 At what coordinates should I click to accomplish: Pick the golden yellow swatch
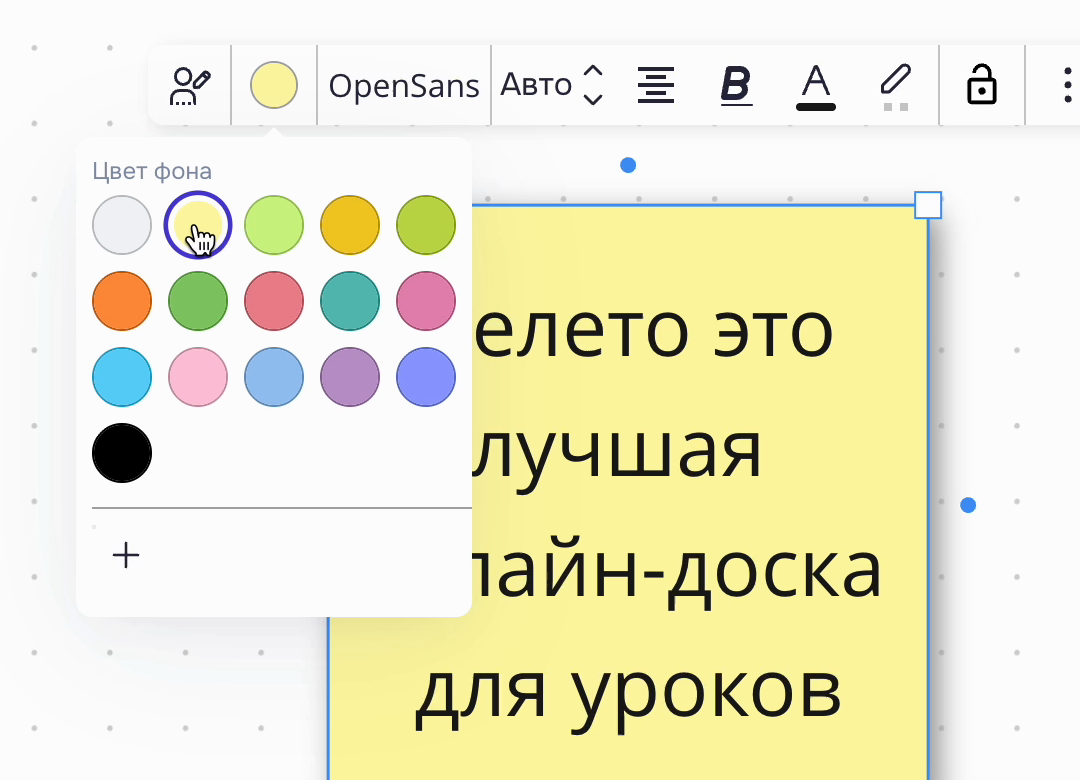coord(350,225)
